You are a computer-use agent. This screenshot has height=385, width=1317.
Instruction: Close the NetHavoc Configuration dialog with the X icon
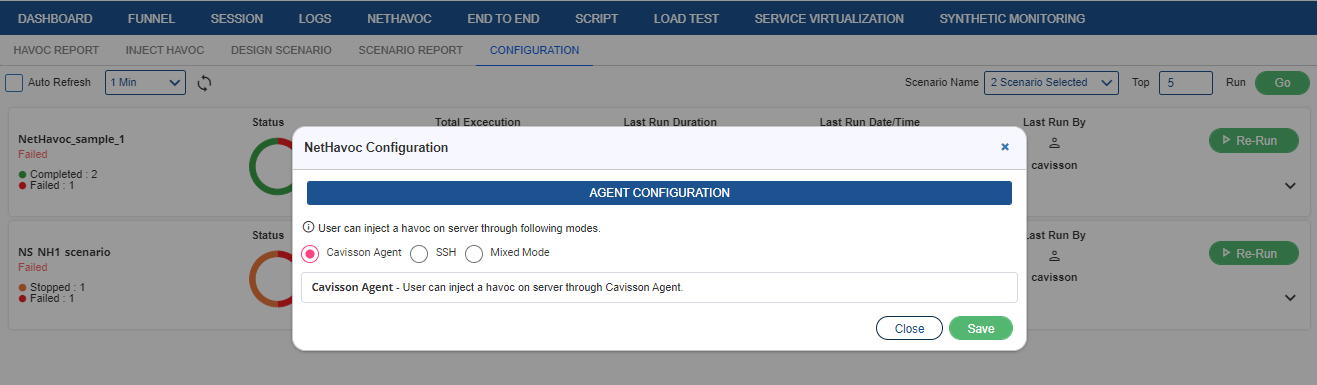pyautogui.click(x=1005, y=147)
